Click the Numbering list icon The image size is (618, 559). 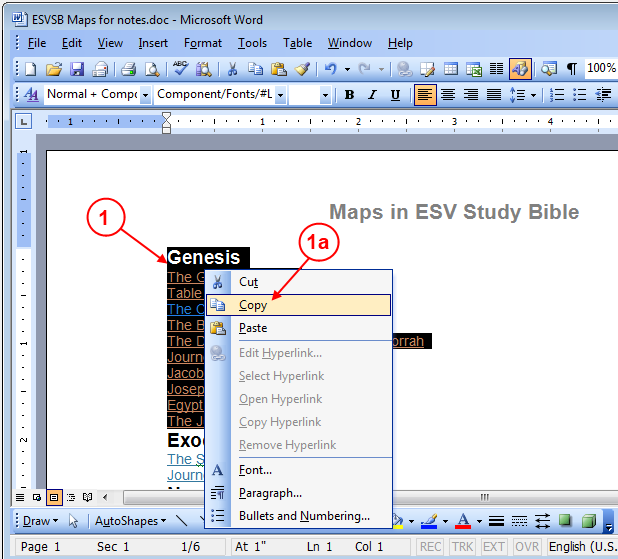tap(557, 95)
